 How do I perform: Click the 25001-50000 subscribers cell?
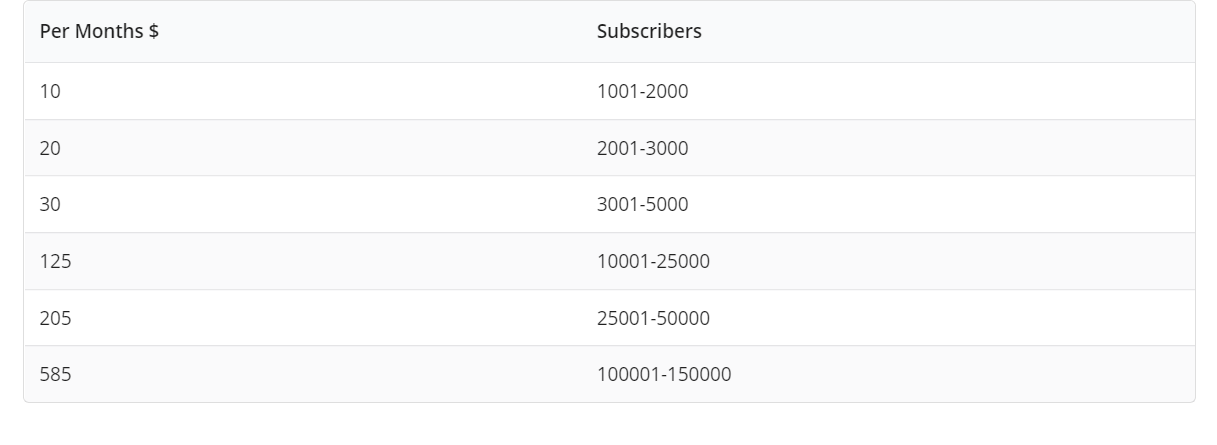pyautogui.click(x=653, y=318)
